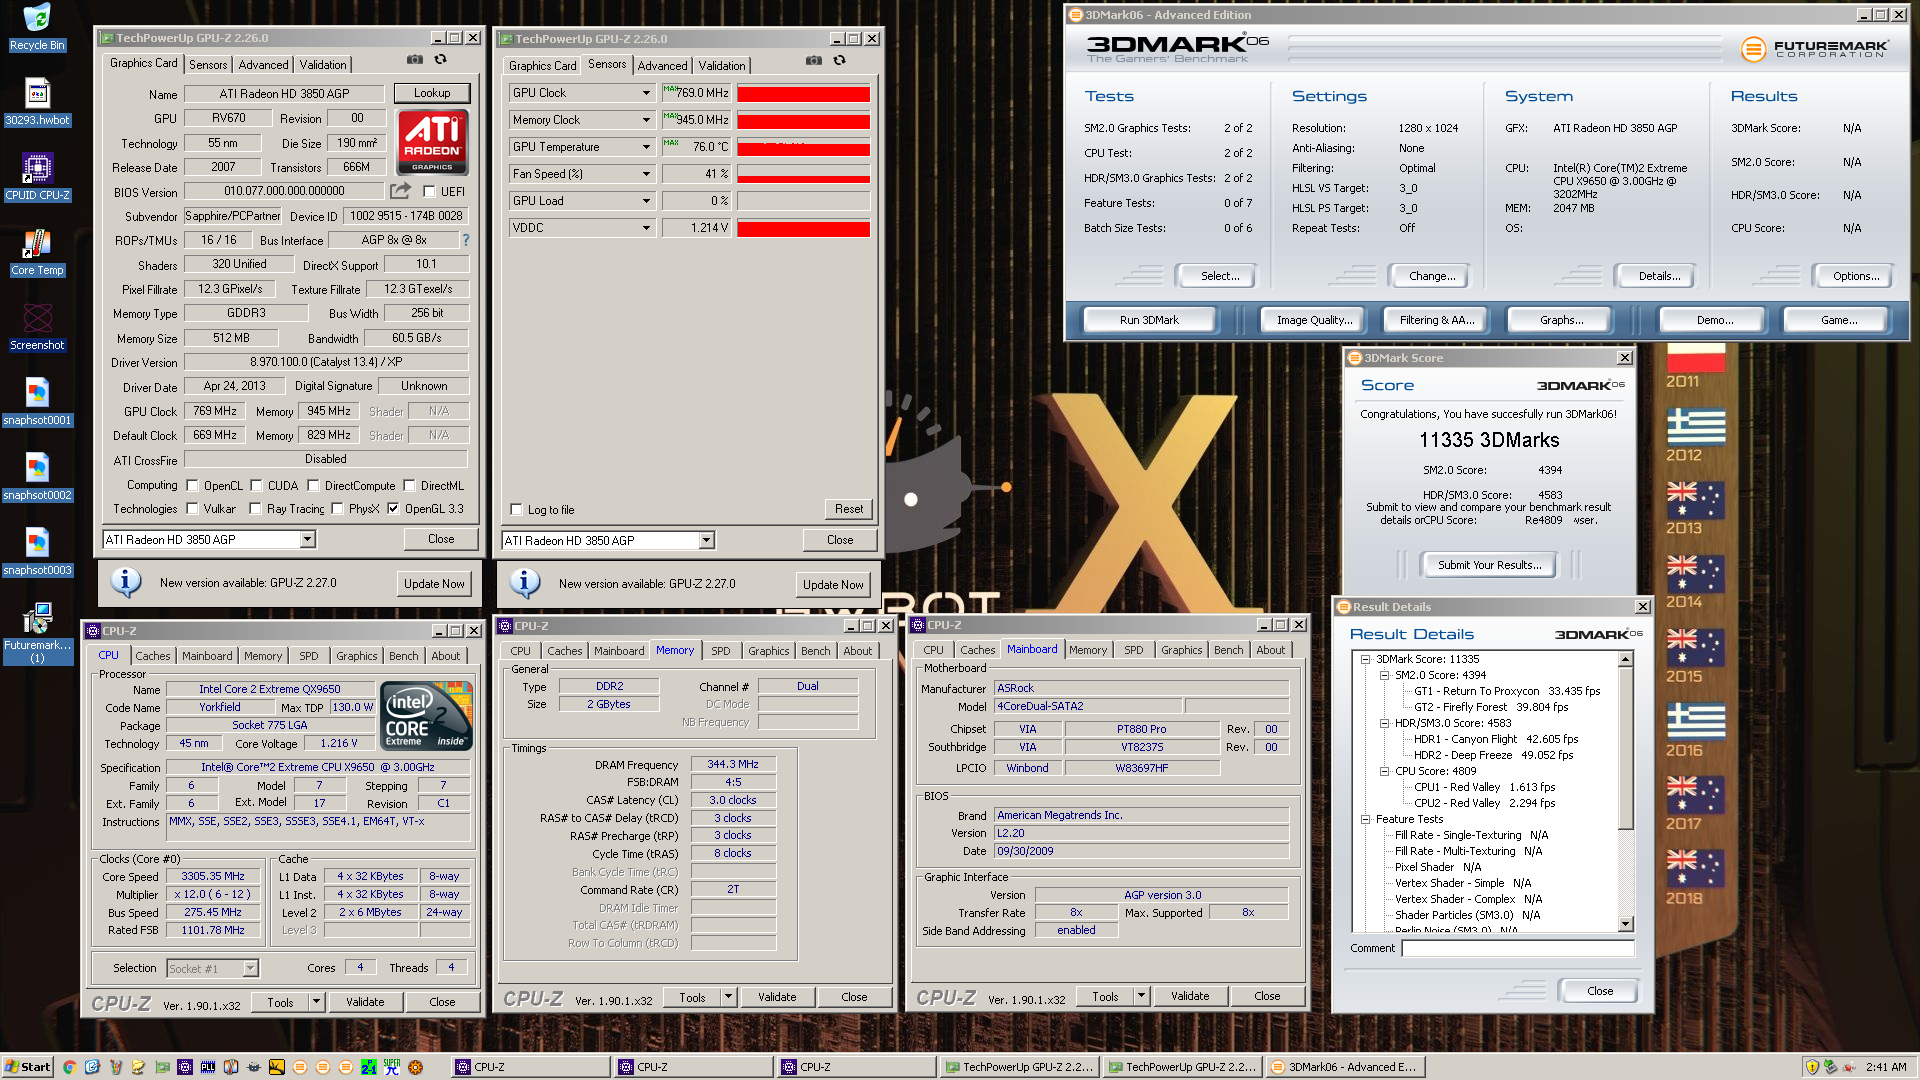This screenshot has width=1920, height=1080.
Task: Toggle the OpenGL 3.3 checkbox
Action: [393, 509]
